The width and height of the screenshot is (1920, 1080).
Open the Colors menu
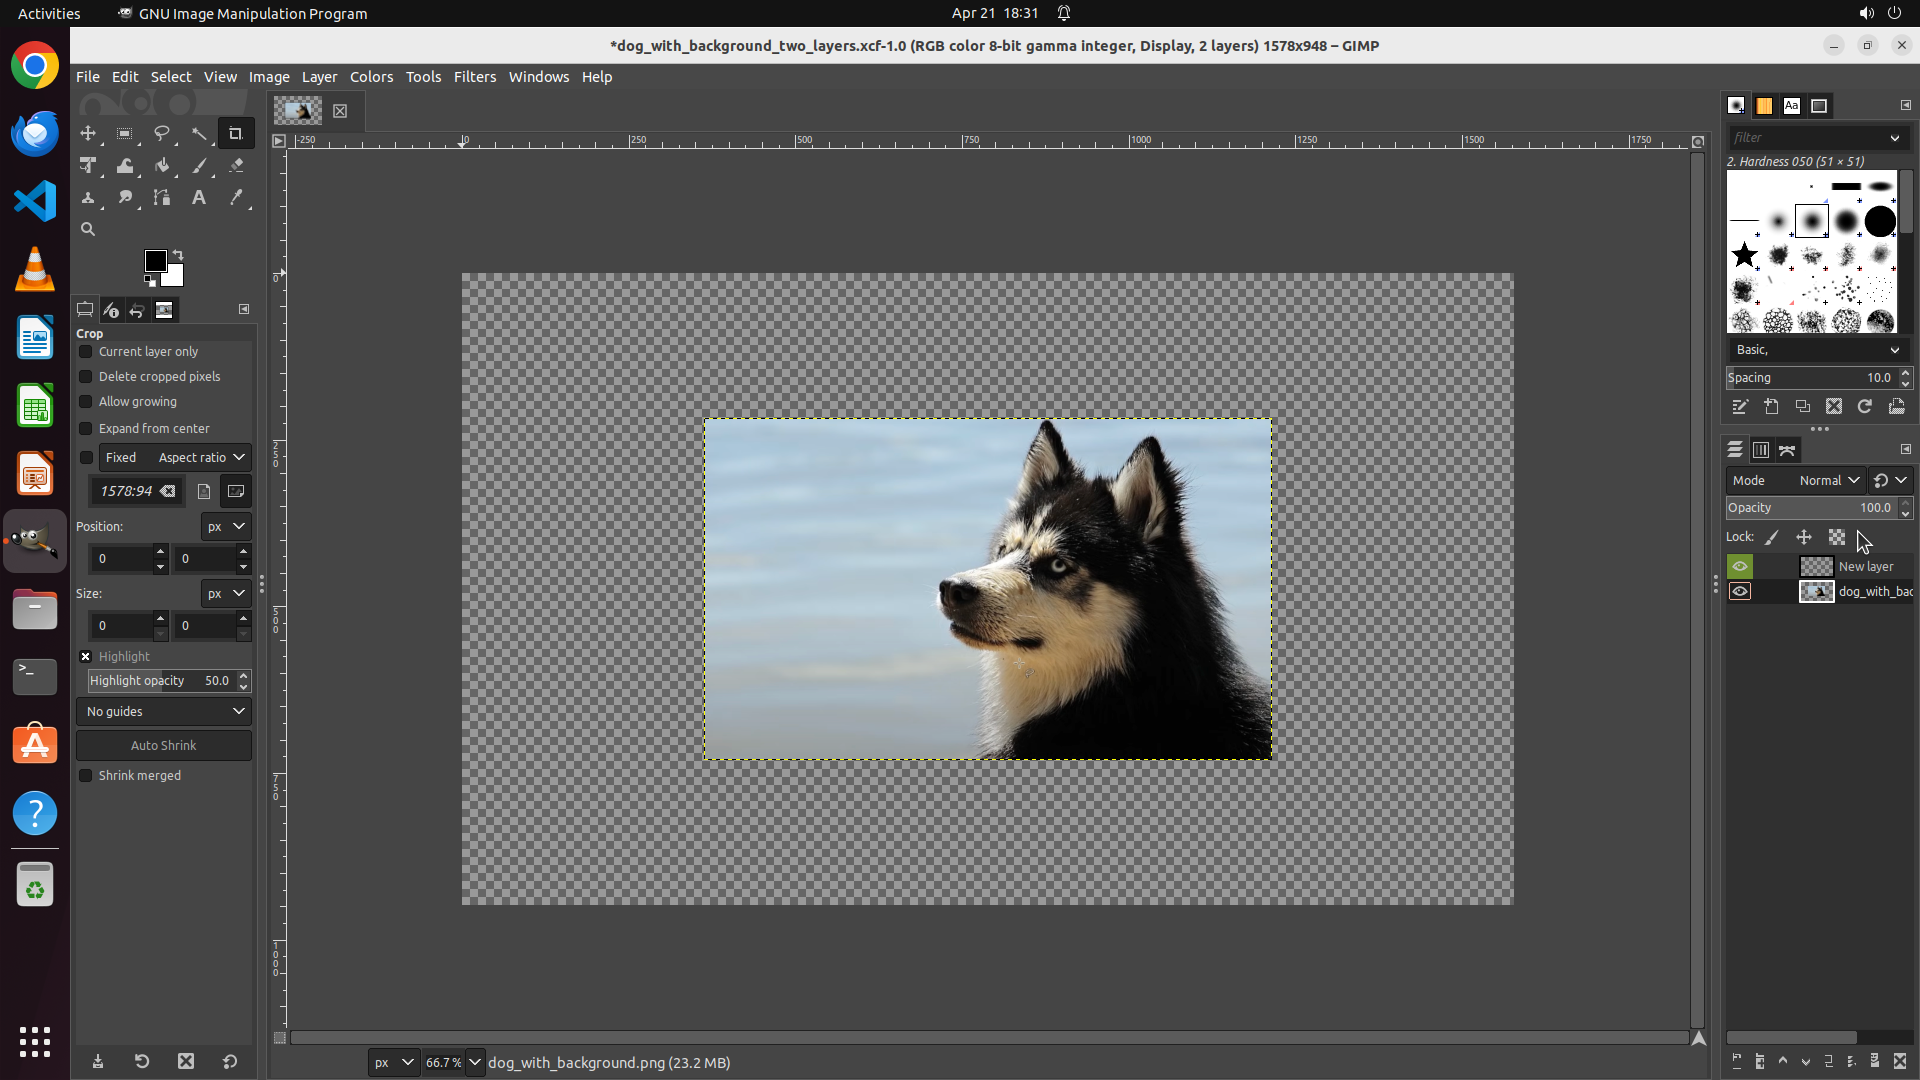point(371,77)
